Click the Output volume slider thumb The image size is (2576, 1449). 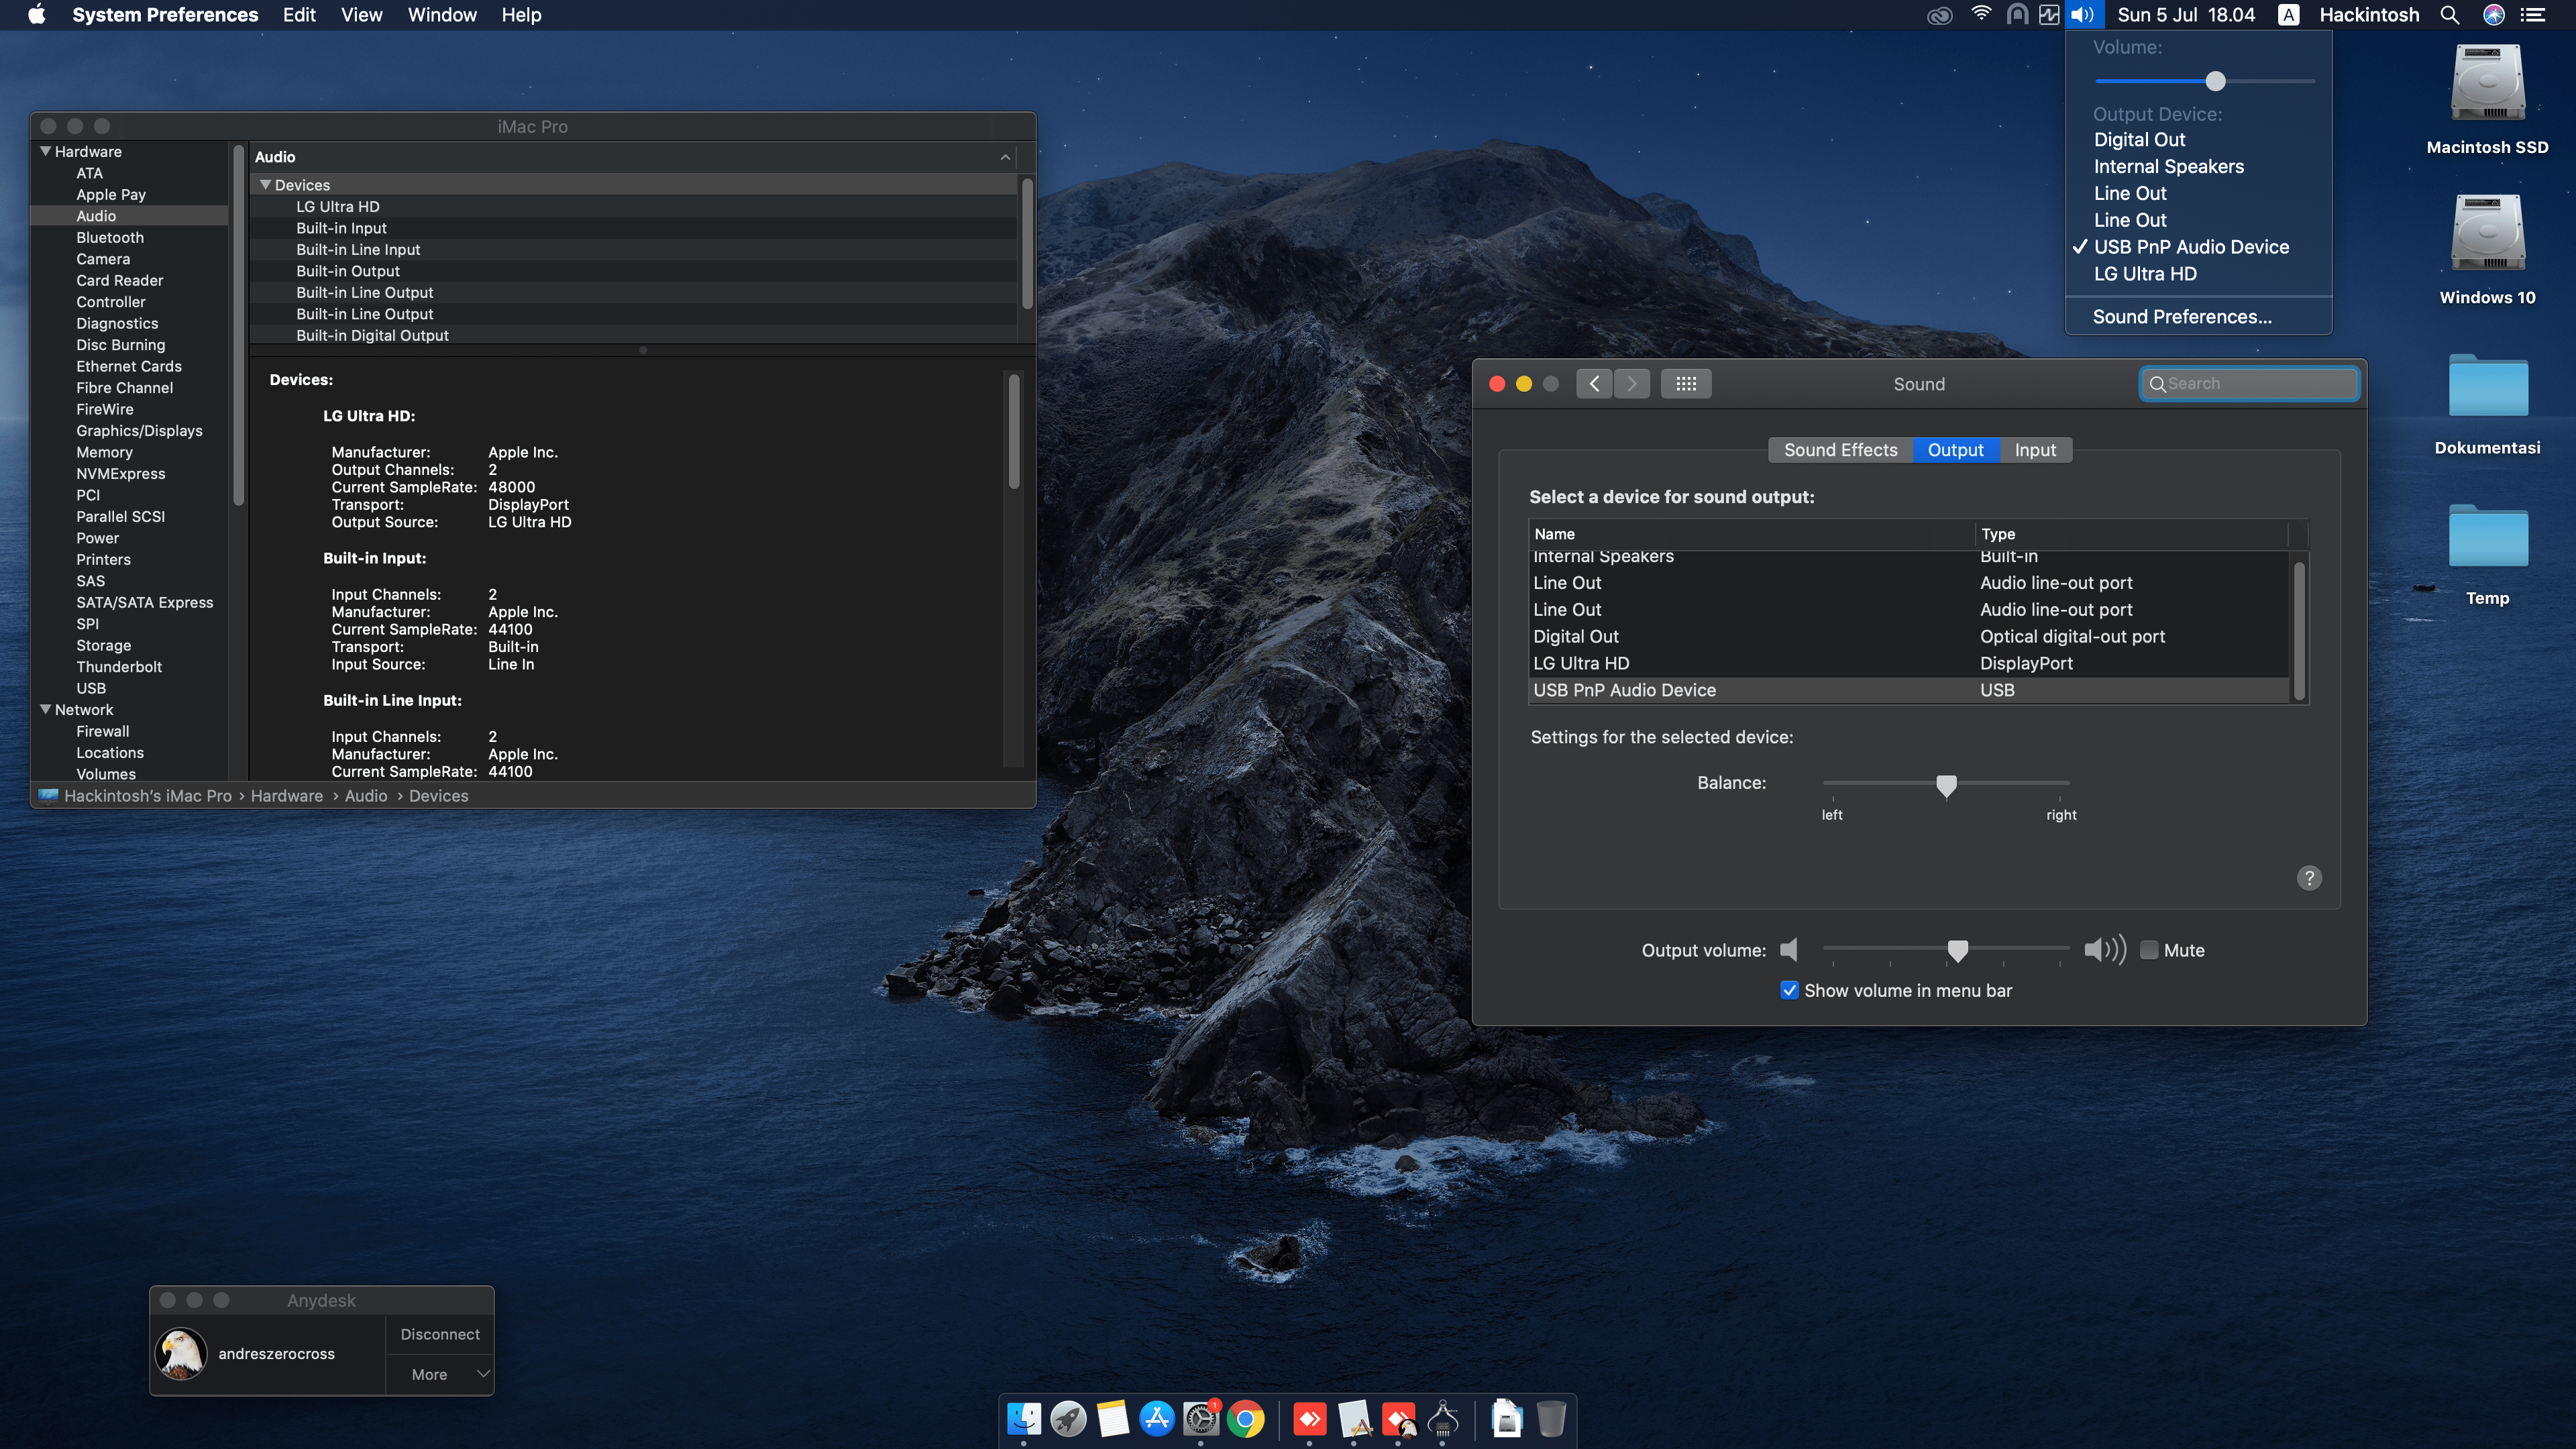pyautogui.click(x=1957, y=950)
